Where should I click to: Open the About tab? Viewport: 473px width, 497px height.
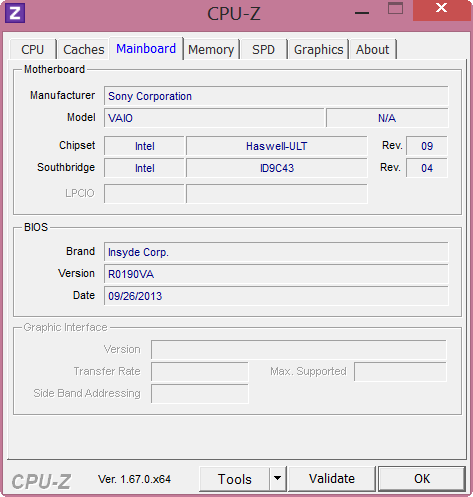click(372, 49)
